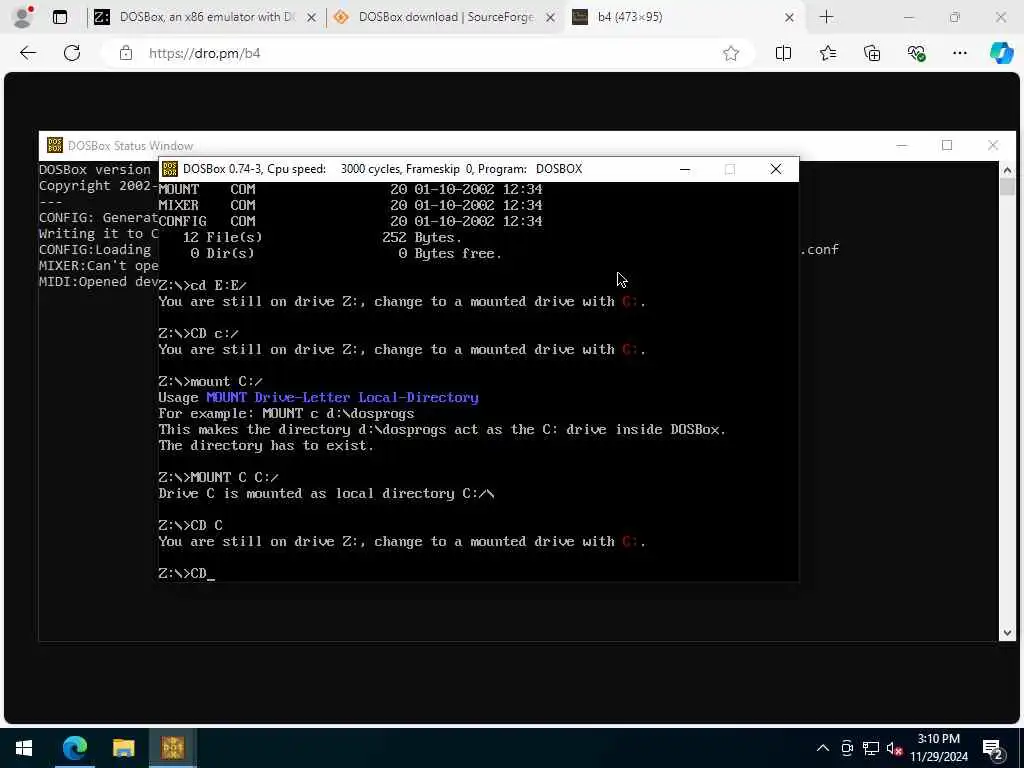Open Browser essentials heart icon
The width and height of the screenshot is (1024, 768).
916,54
